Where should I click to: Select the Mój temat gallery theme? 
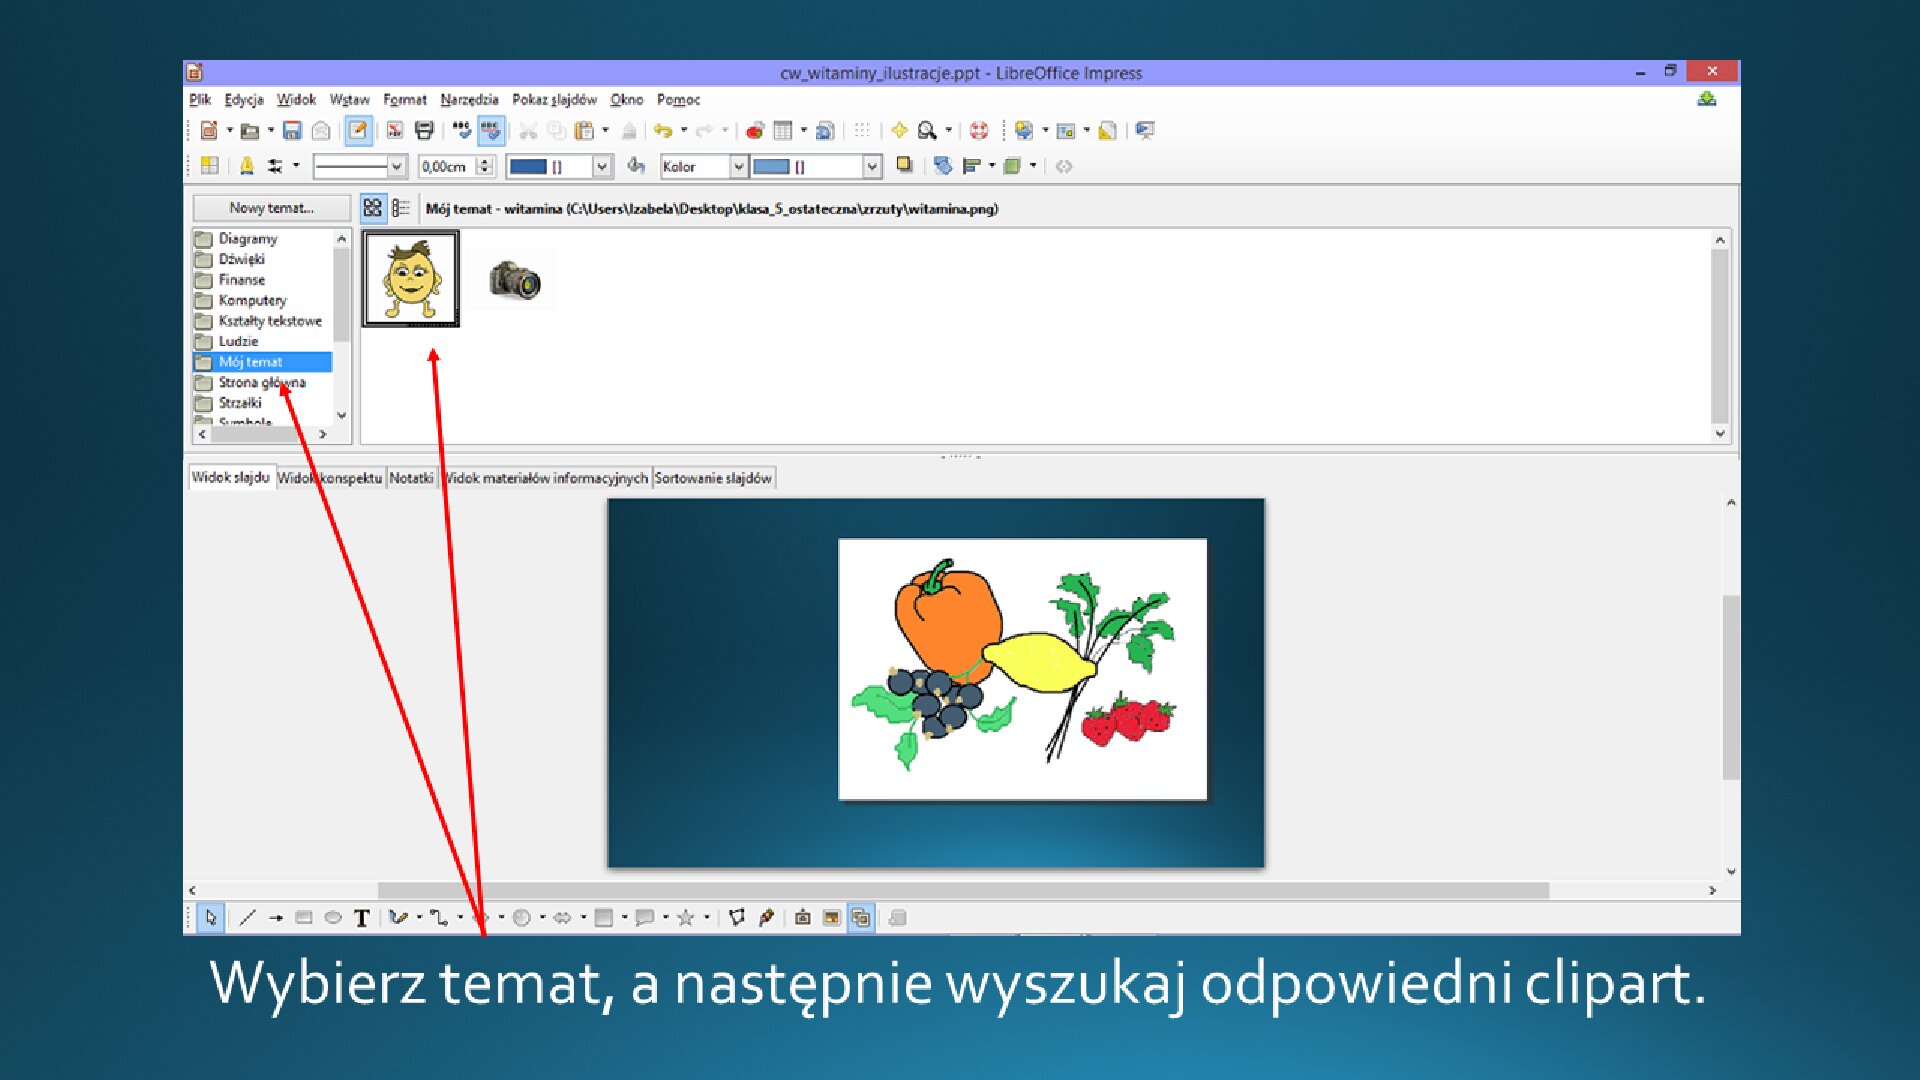tap(250, 361)
